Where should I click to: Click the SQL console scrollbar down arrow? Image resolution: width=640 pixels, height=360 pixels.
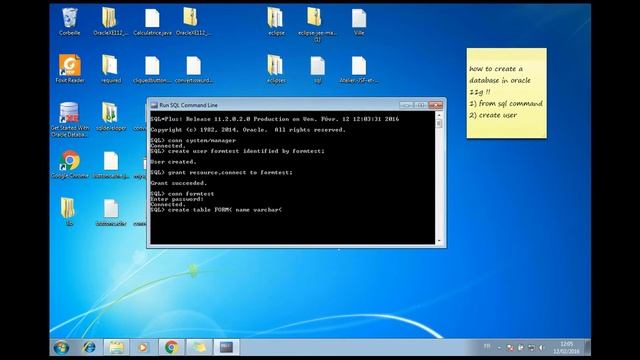(x=439, y=241)
